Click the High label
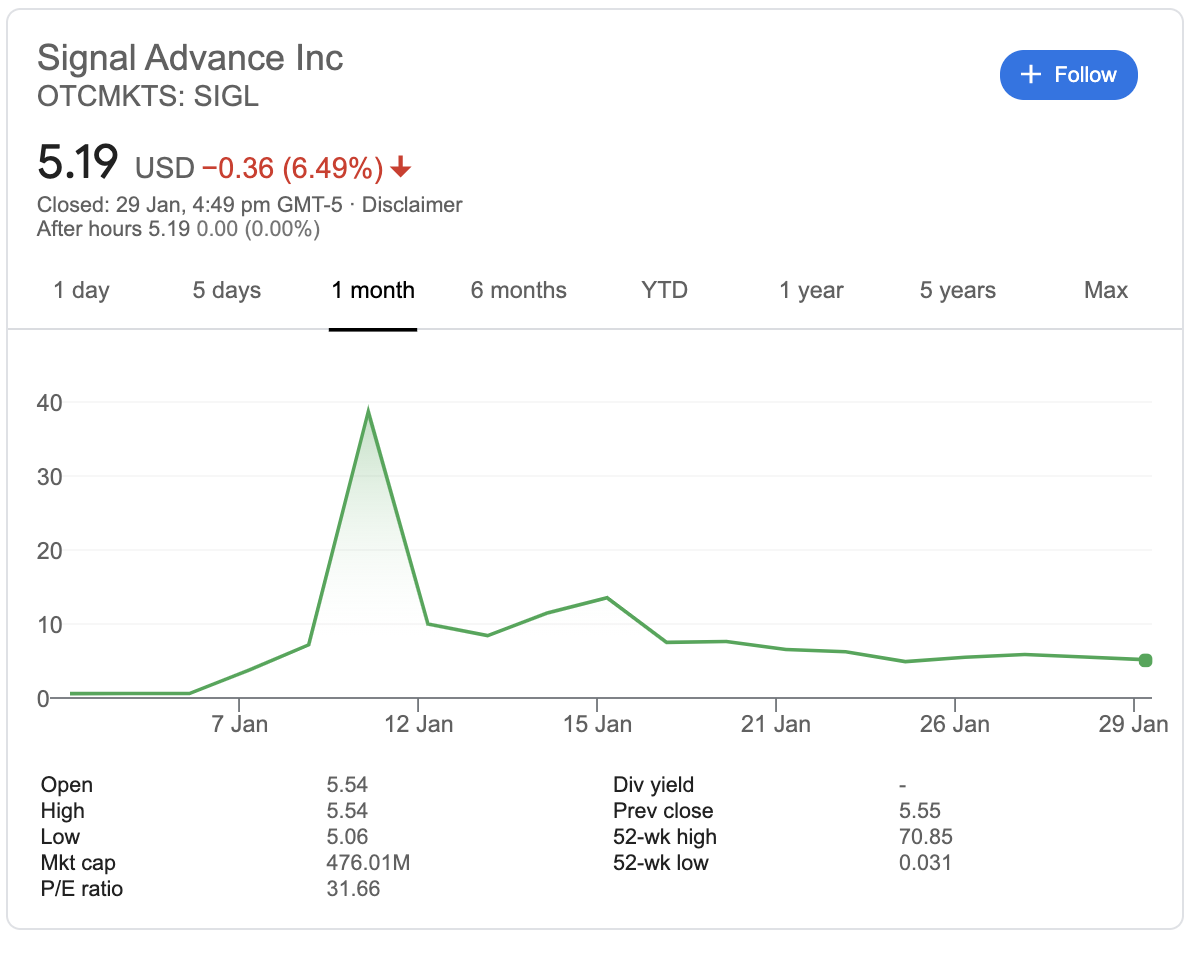The width and height of the screenshot is (1192, 962). tap(62, 811)
